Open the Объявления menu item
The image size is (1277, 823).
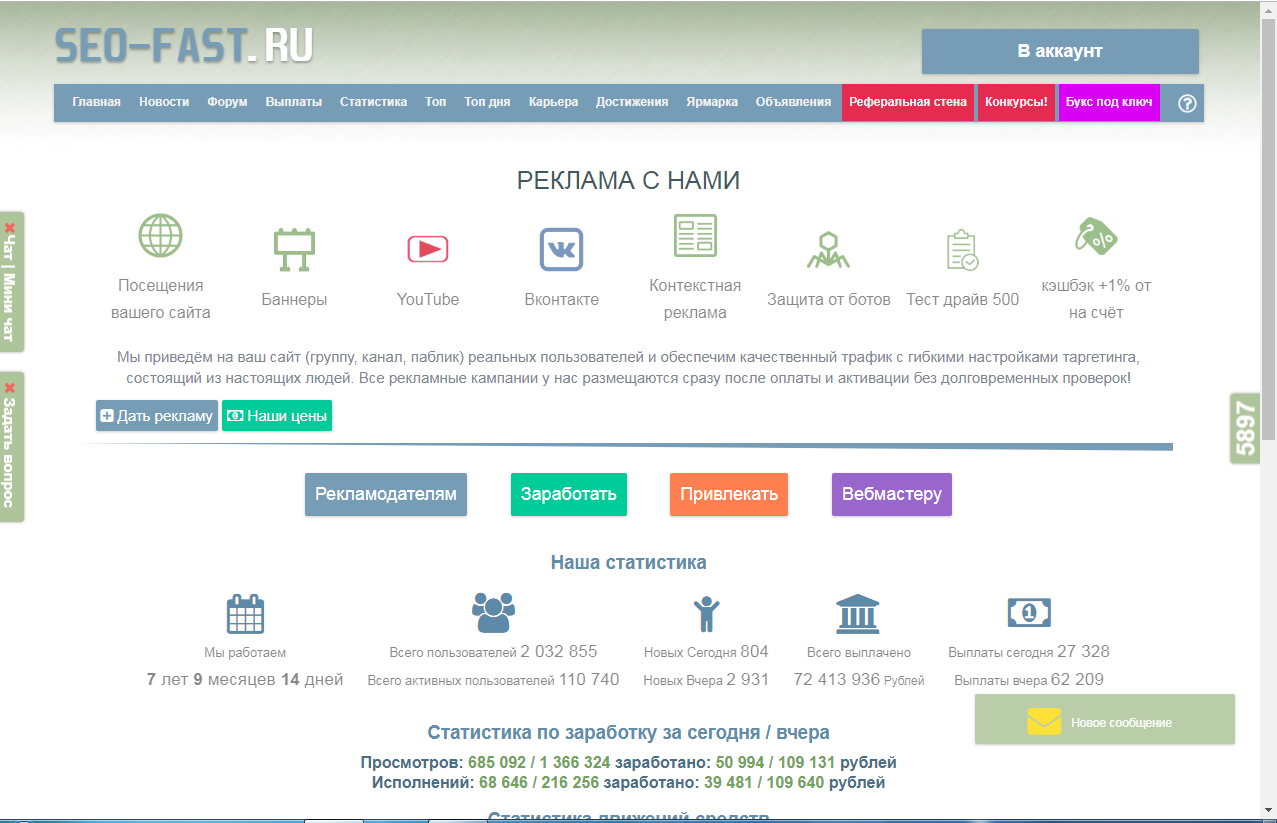point(793,102)
